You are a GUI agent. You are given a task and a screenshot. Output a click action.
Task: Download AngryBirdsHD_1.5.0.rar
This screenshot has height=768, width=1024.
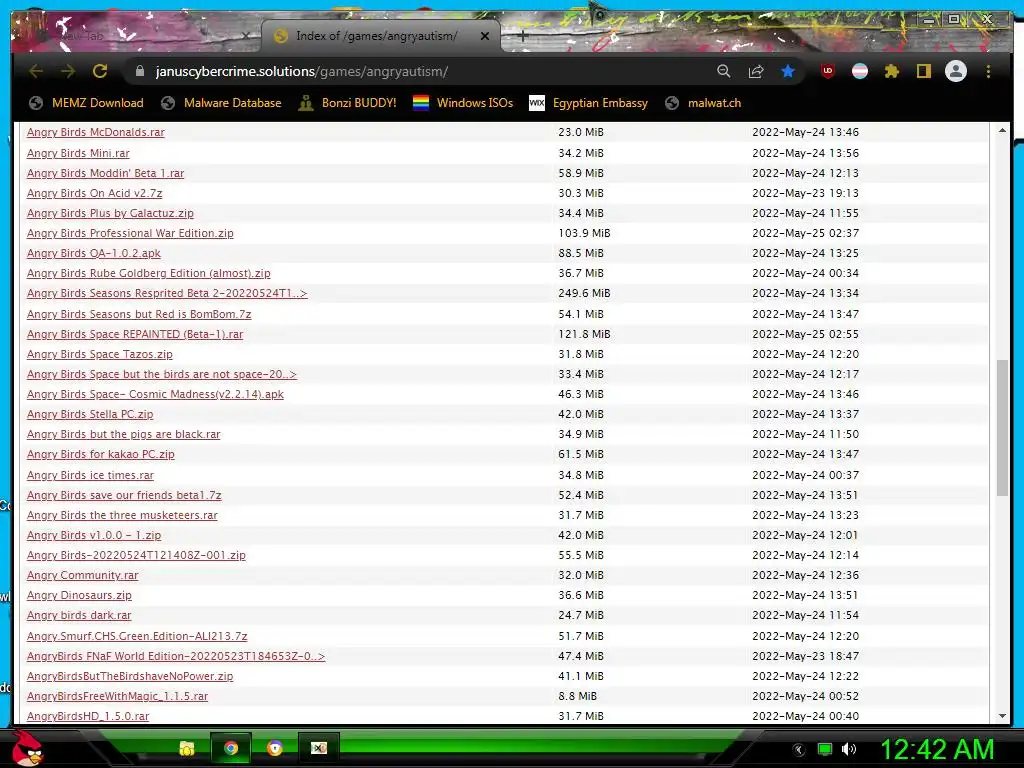(88, 716)
